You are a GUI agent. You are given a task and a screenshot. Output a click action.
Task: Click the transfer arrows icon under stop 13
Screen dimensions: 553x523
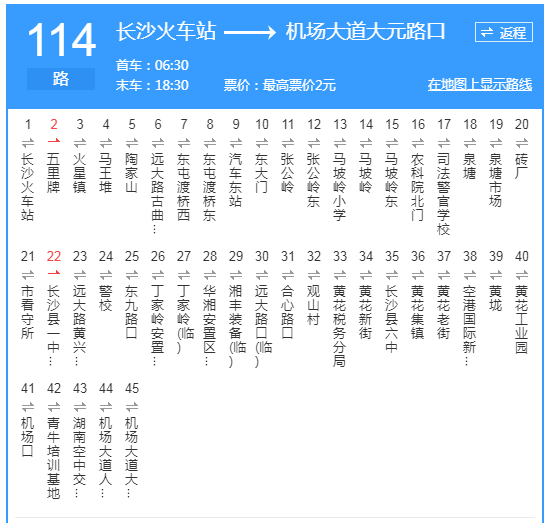tap(340, 143)
